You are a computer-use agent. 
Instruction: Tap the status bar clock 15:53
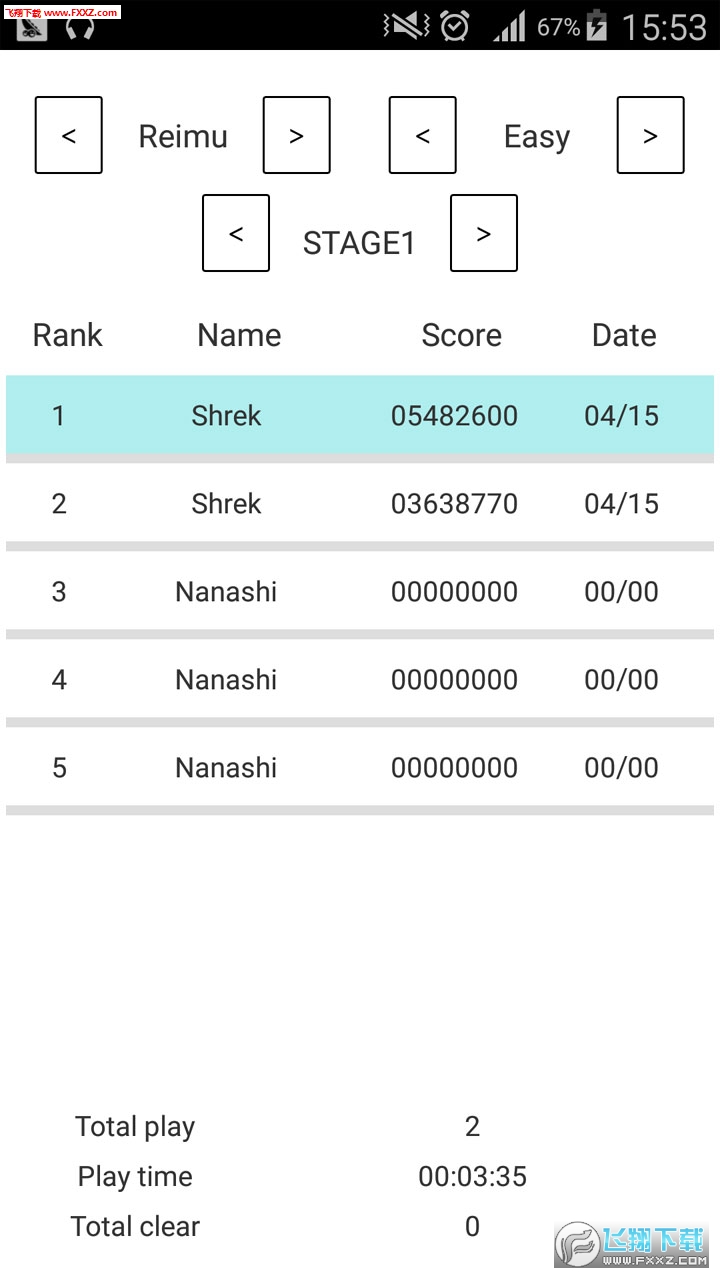664,27
